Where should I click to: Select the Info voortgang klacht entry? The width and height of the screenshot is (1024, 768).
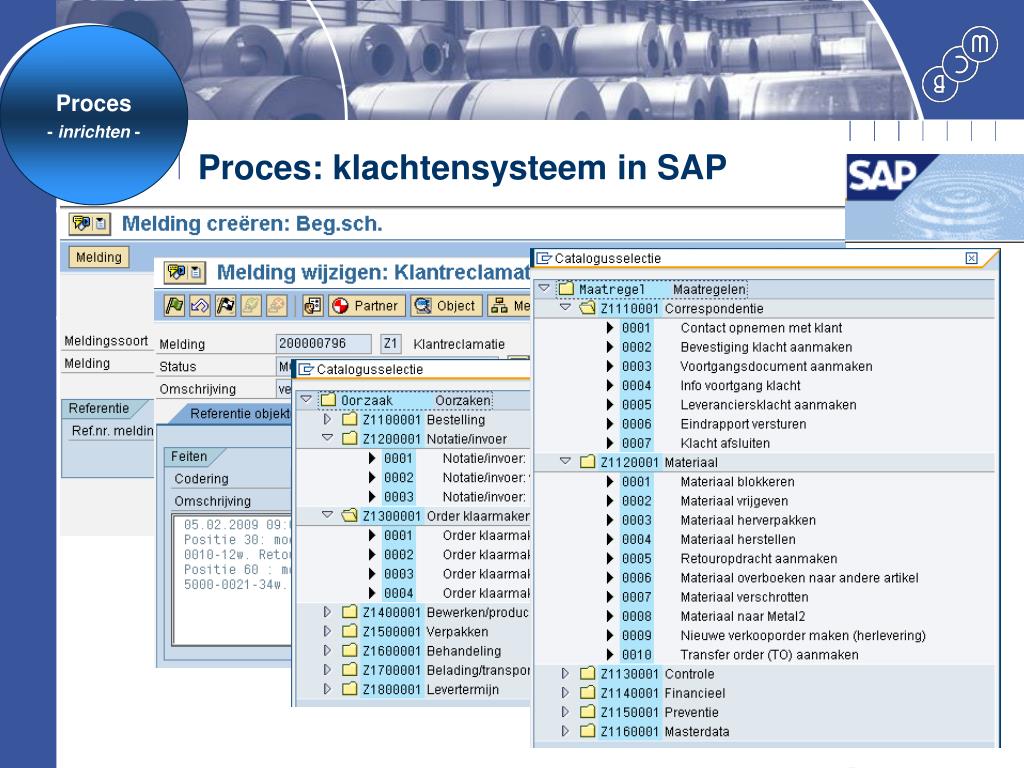740,386
